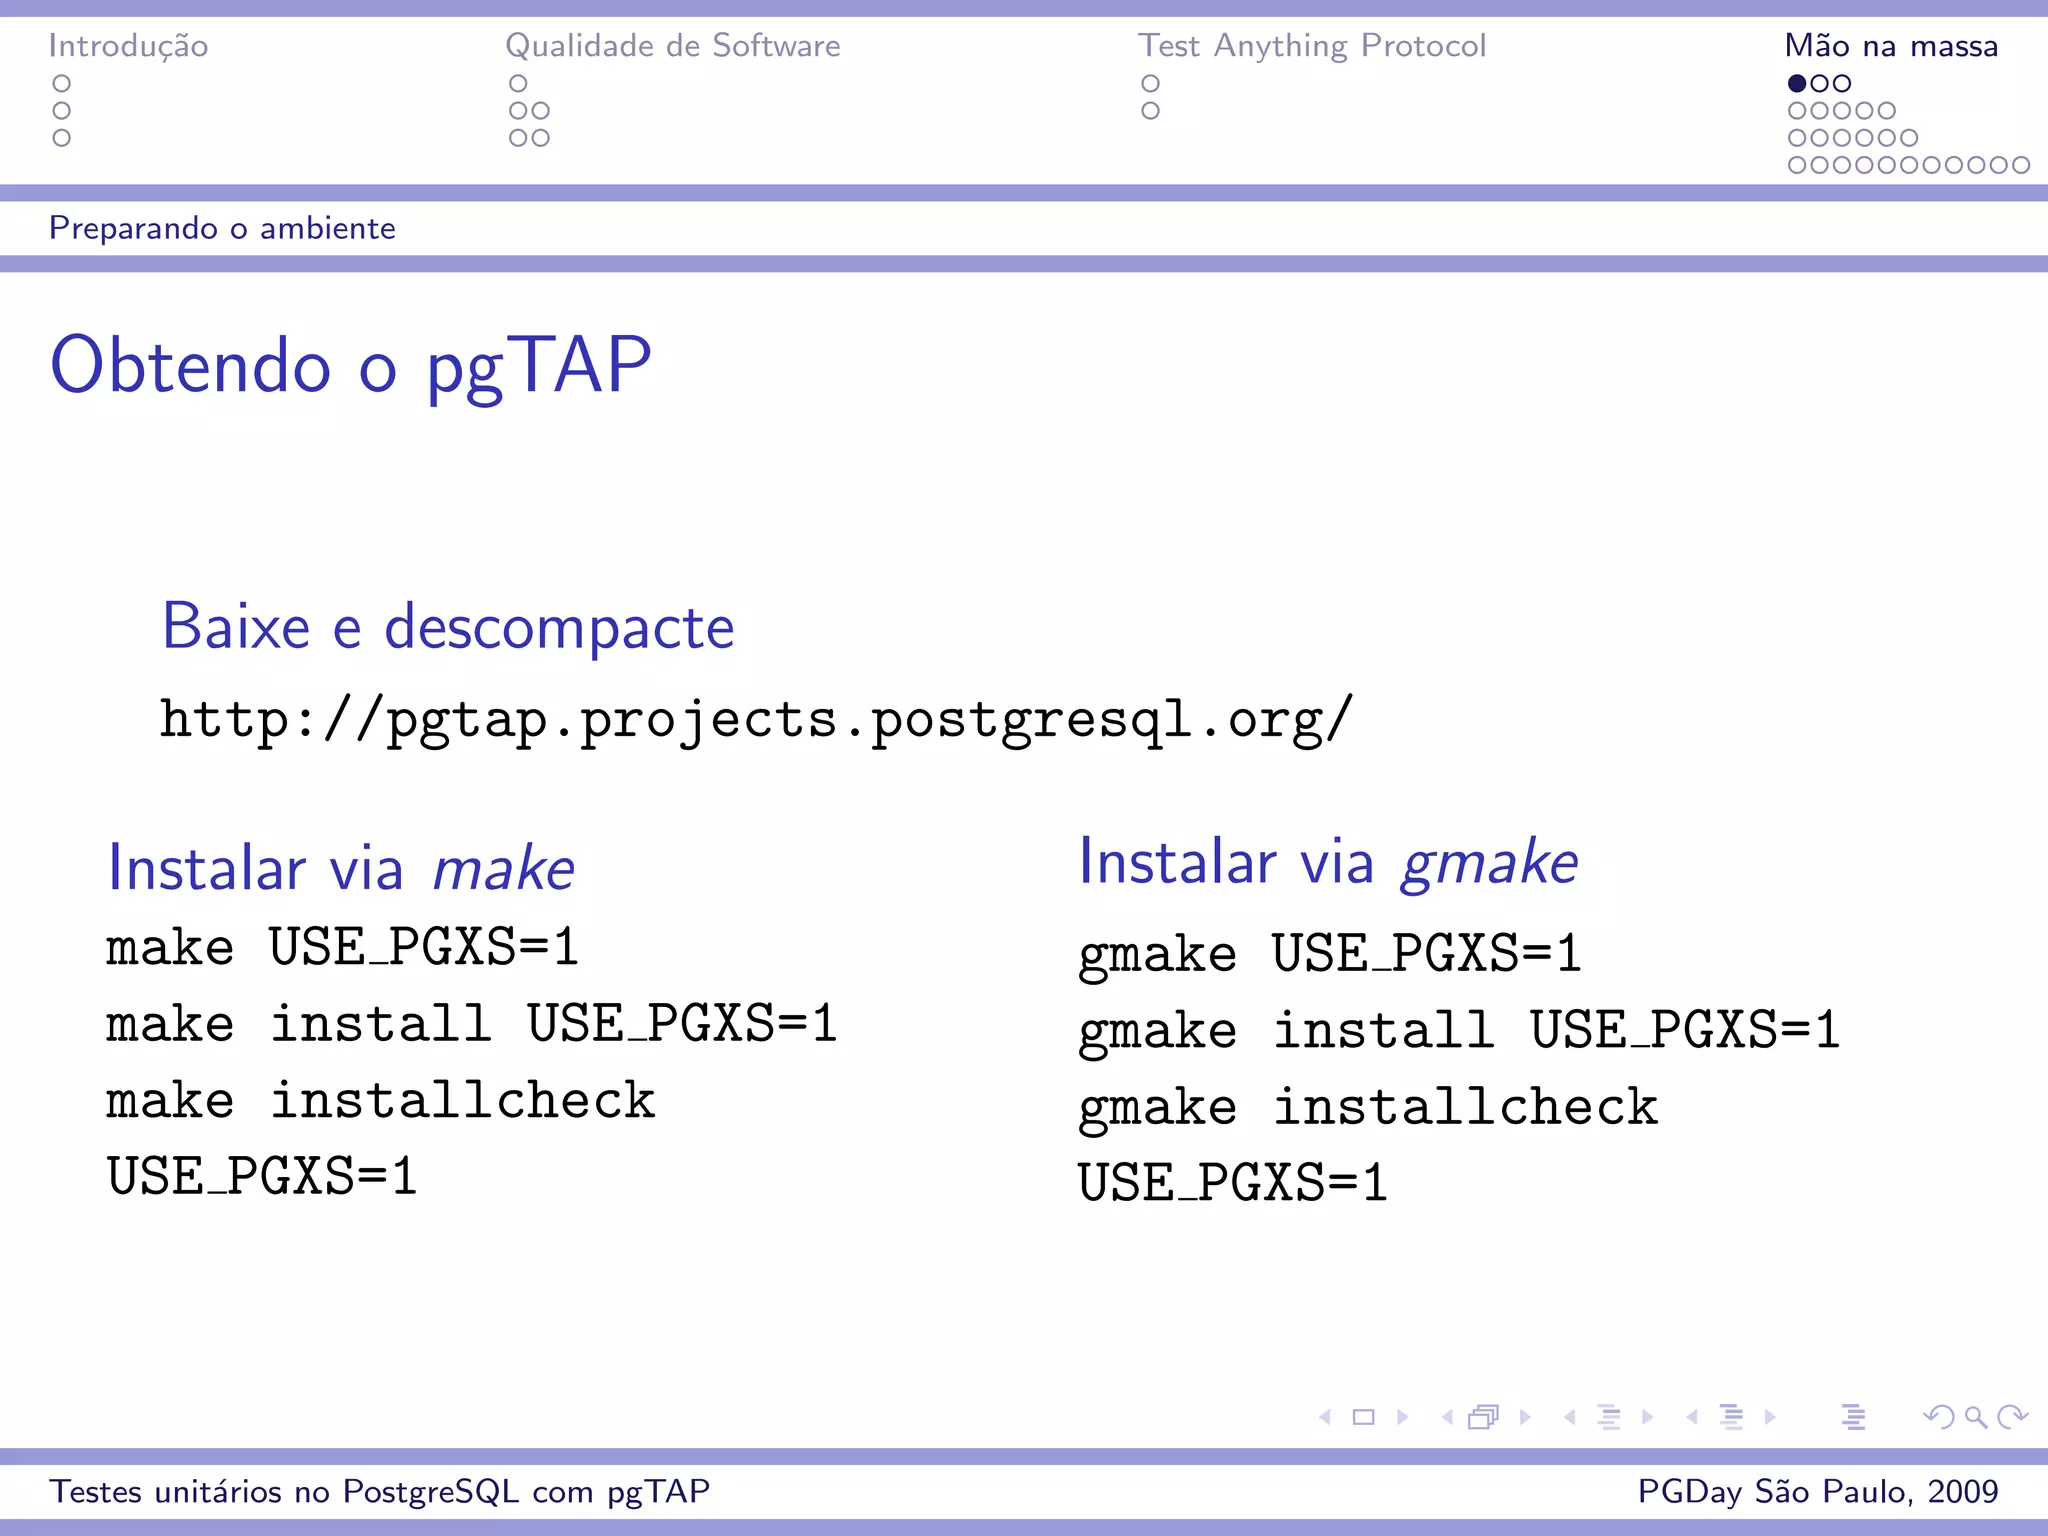Open the Introdução section
Screen dimensions: 2048x1536
129,46
